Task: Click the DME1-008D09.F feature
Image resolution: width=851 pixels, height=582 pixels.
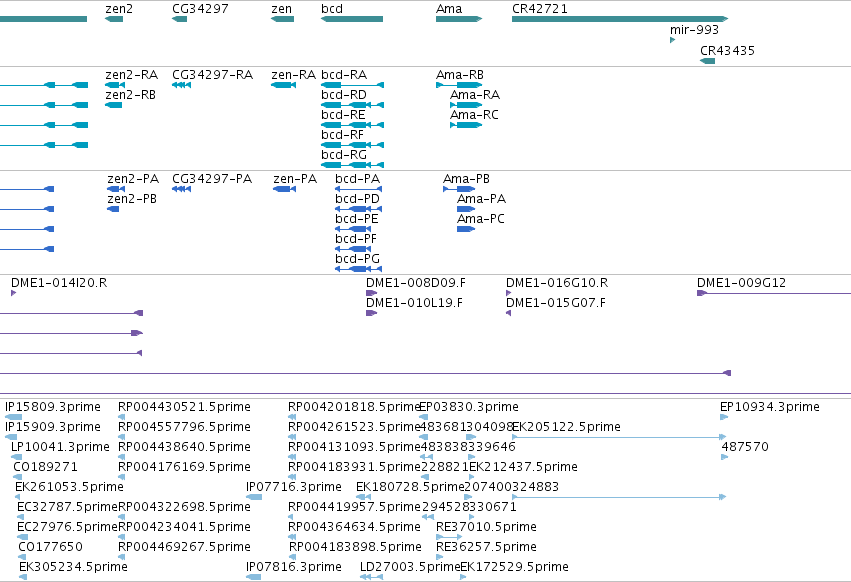Action: (x=372, y=293)
